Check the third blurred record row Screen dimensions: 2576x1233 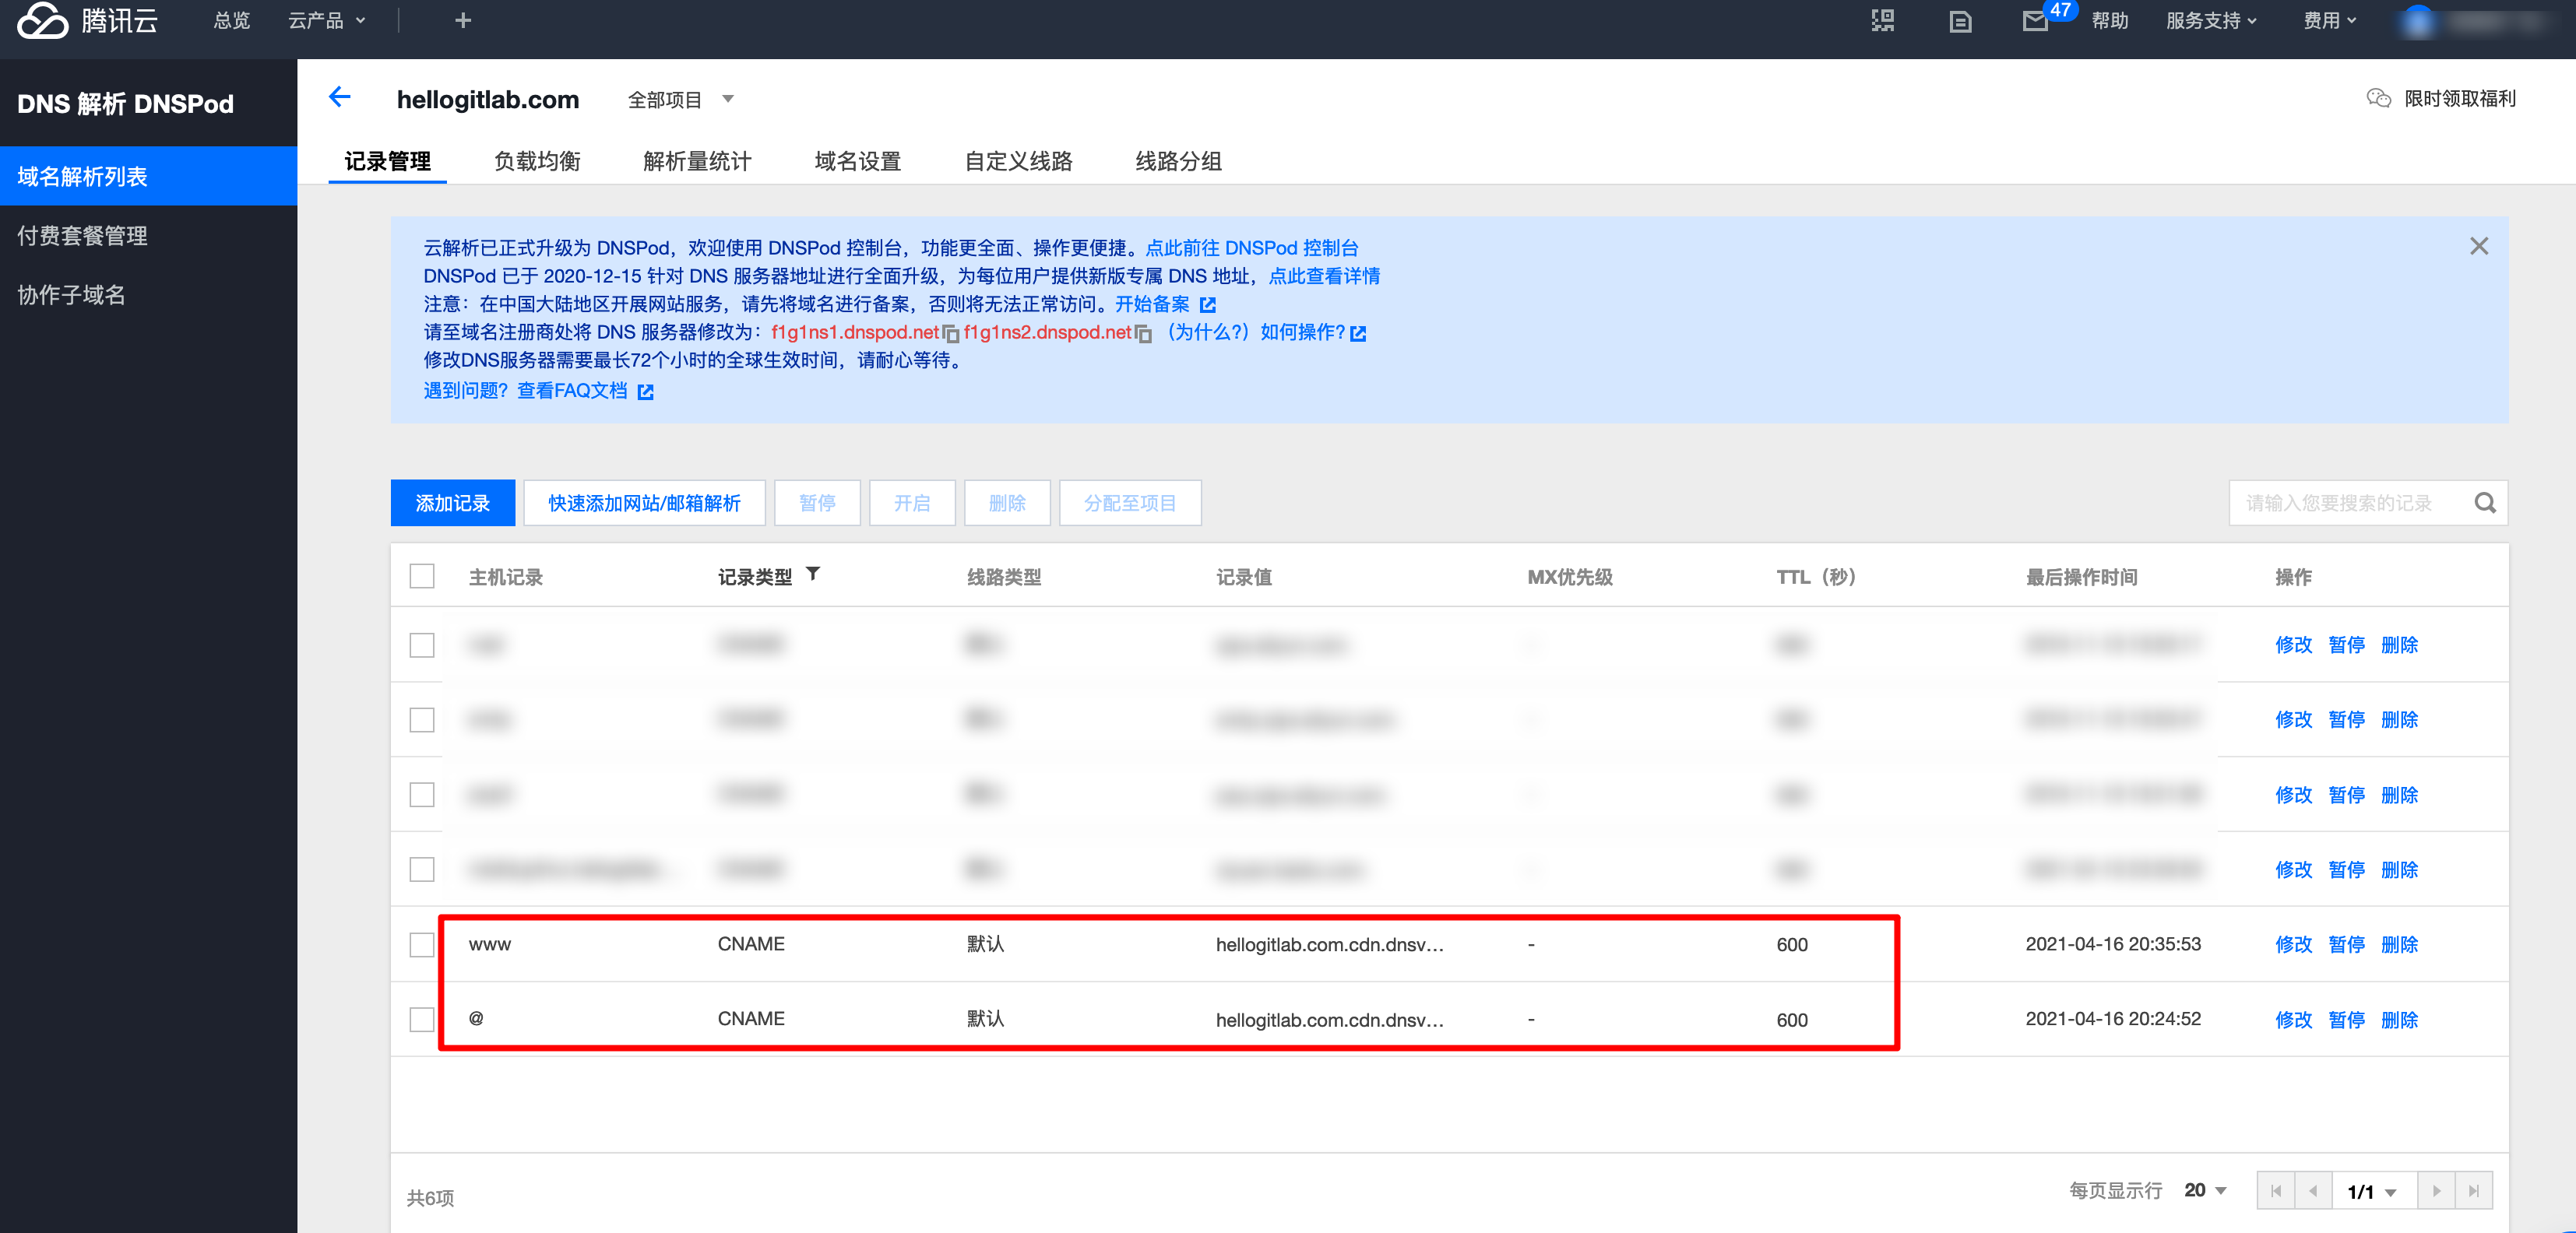coord(422,795)
